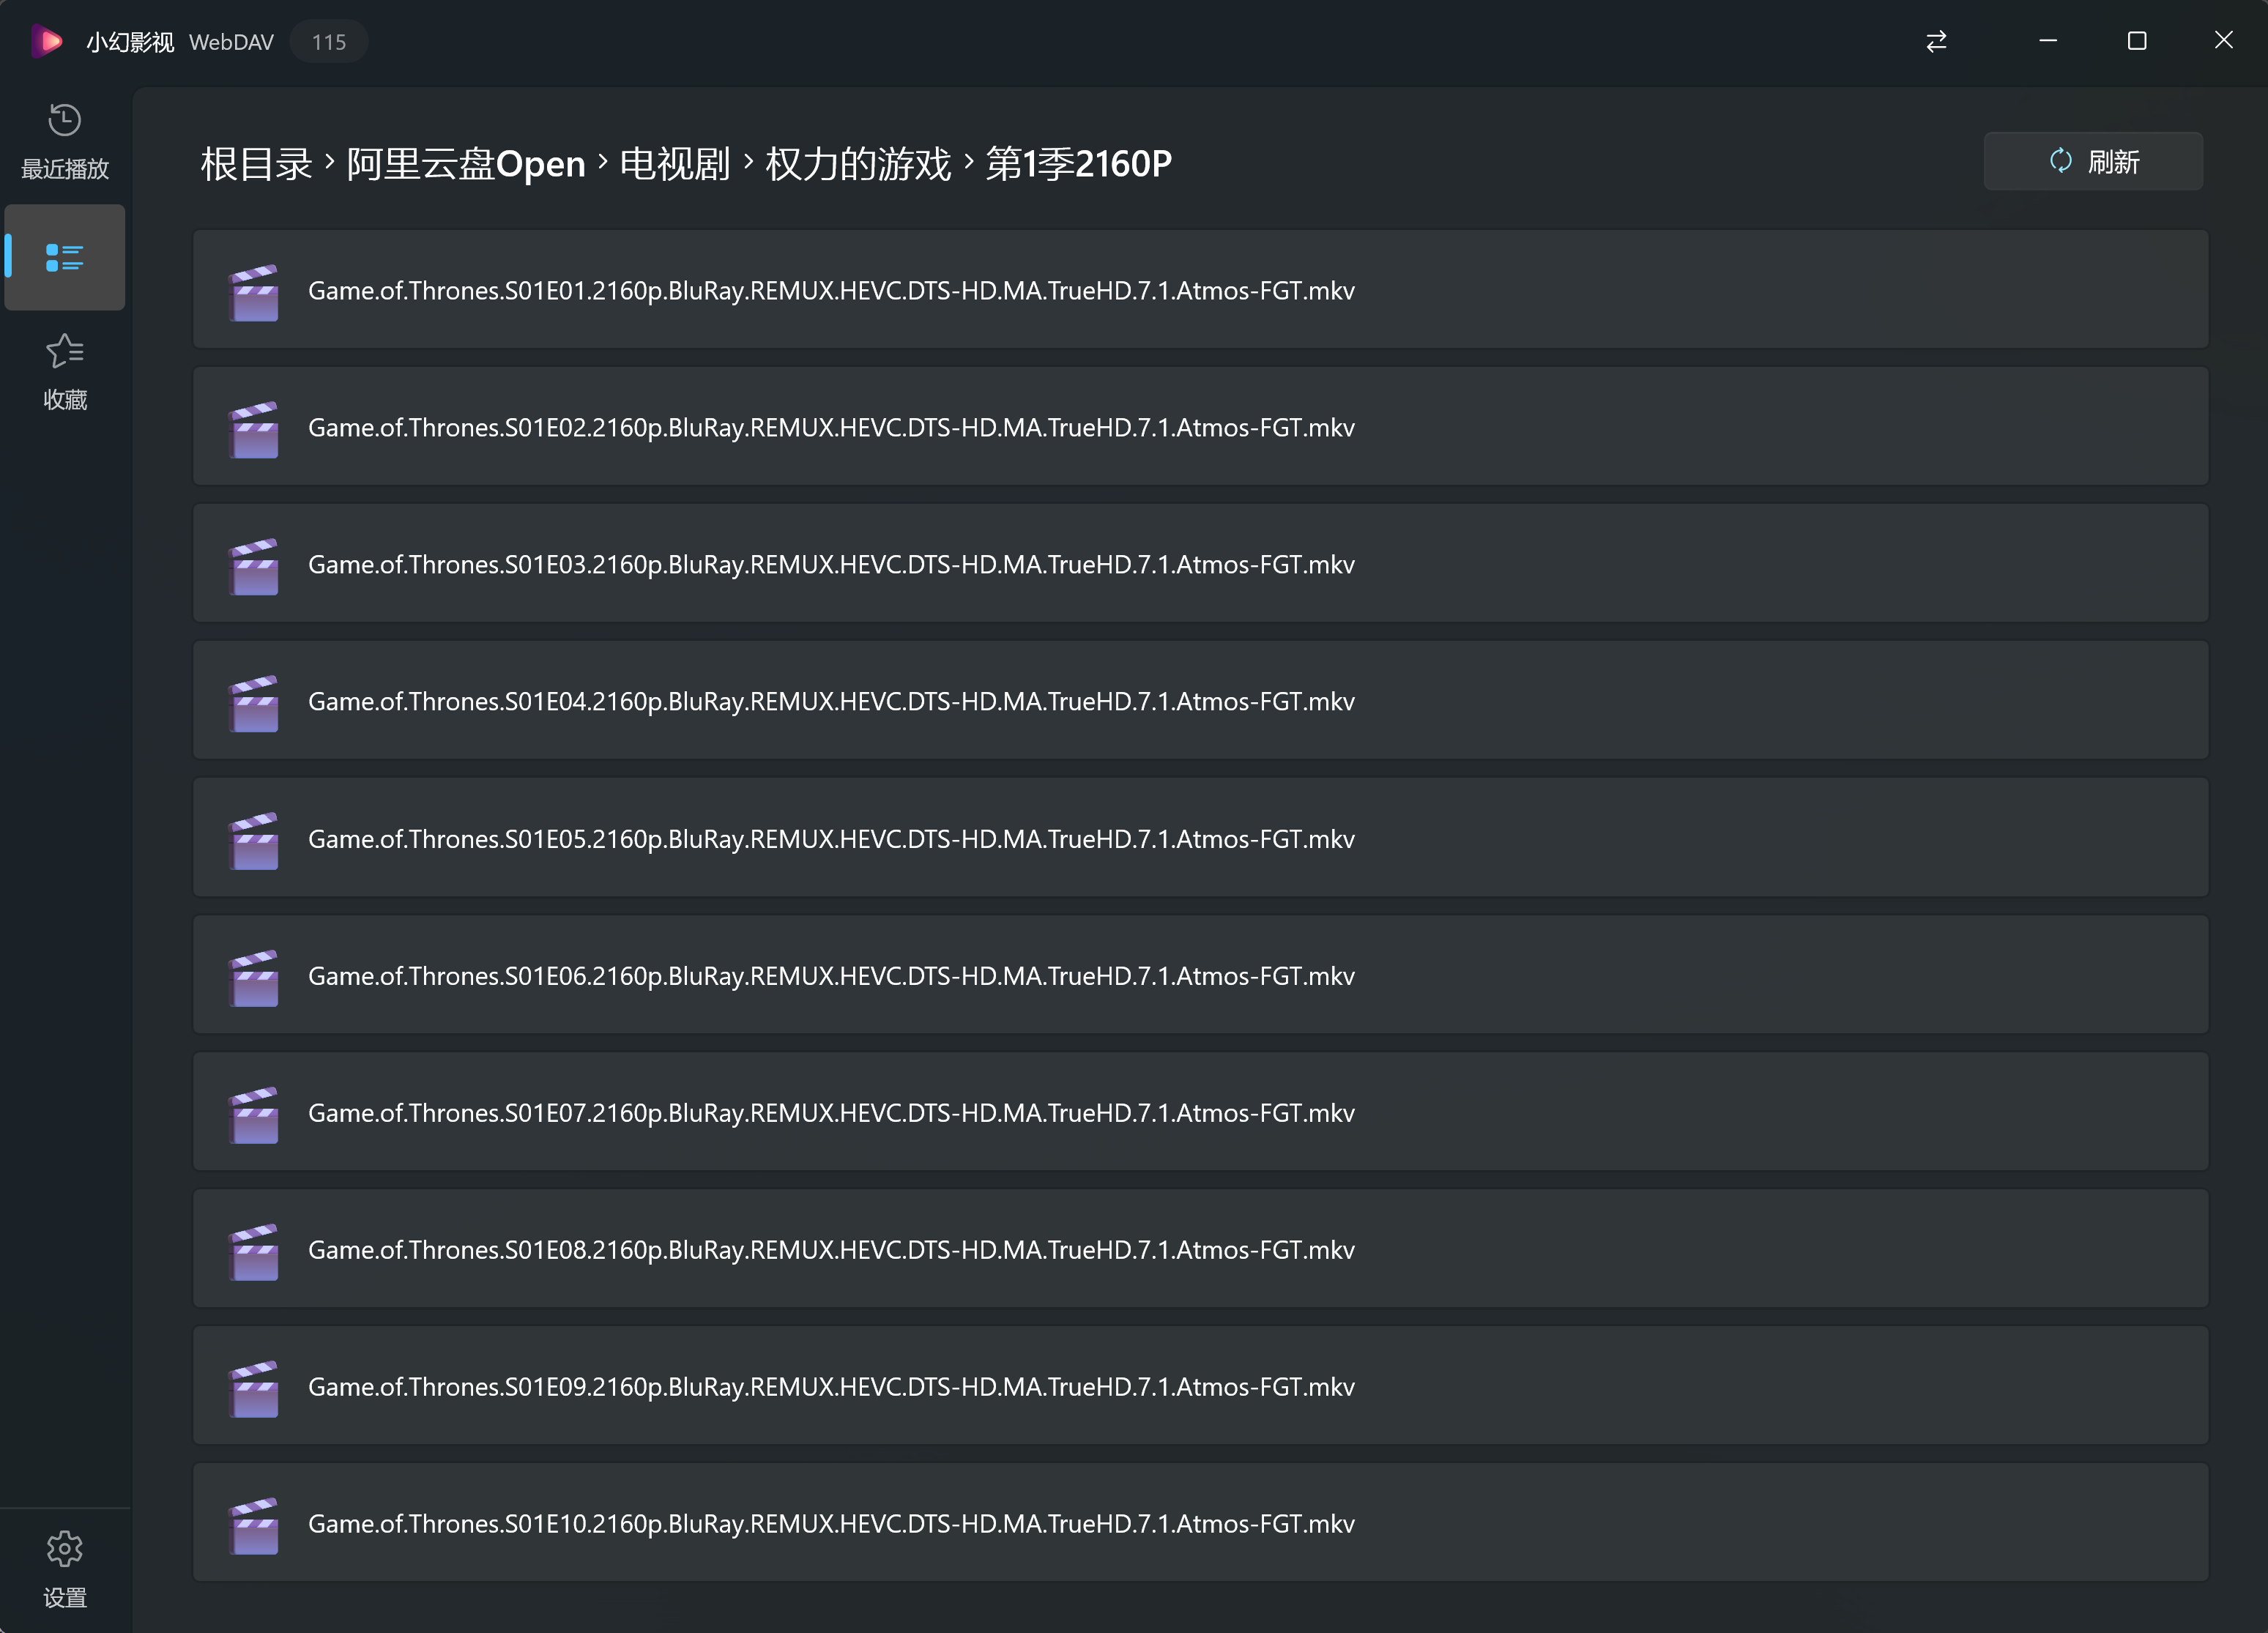Open Game.of.Thrones.S01E04 file name

[x=831, y=702]
